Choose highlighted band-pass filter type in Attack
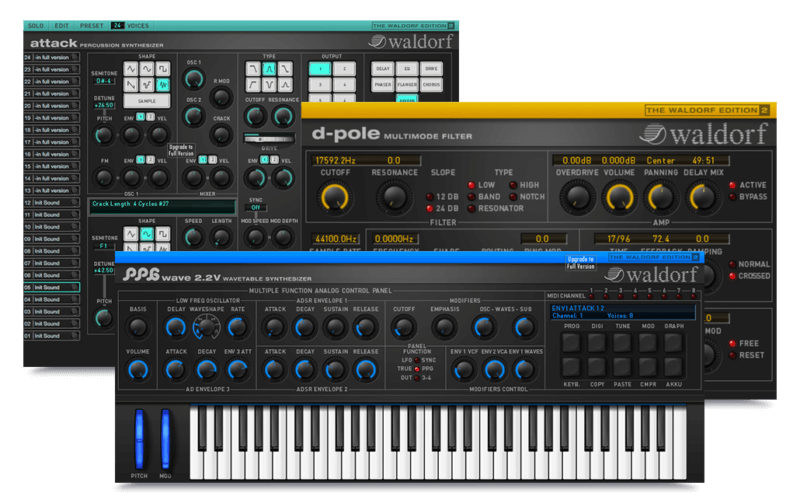This screenshot has height=503, width=800. click(269, 68)
